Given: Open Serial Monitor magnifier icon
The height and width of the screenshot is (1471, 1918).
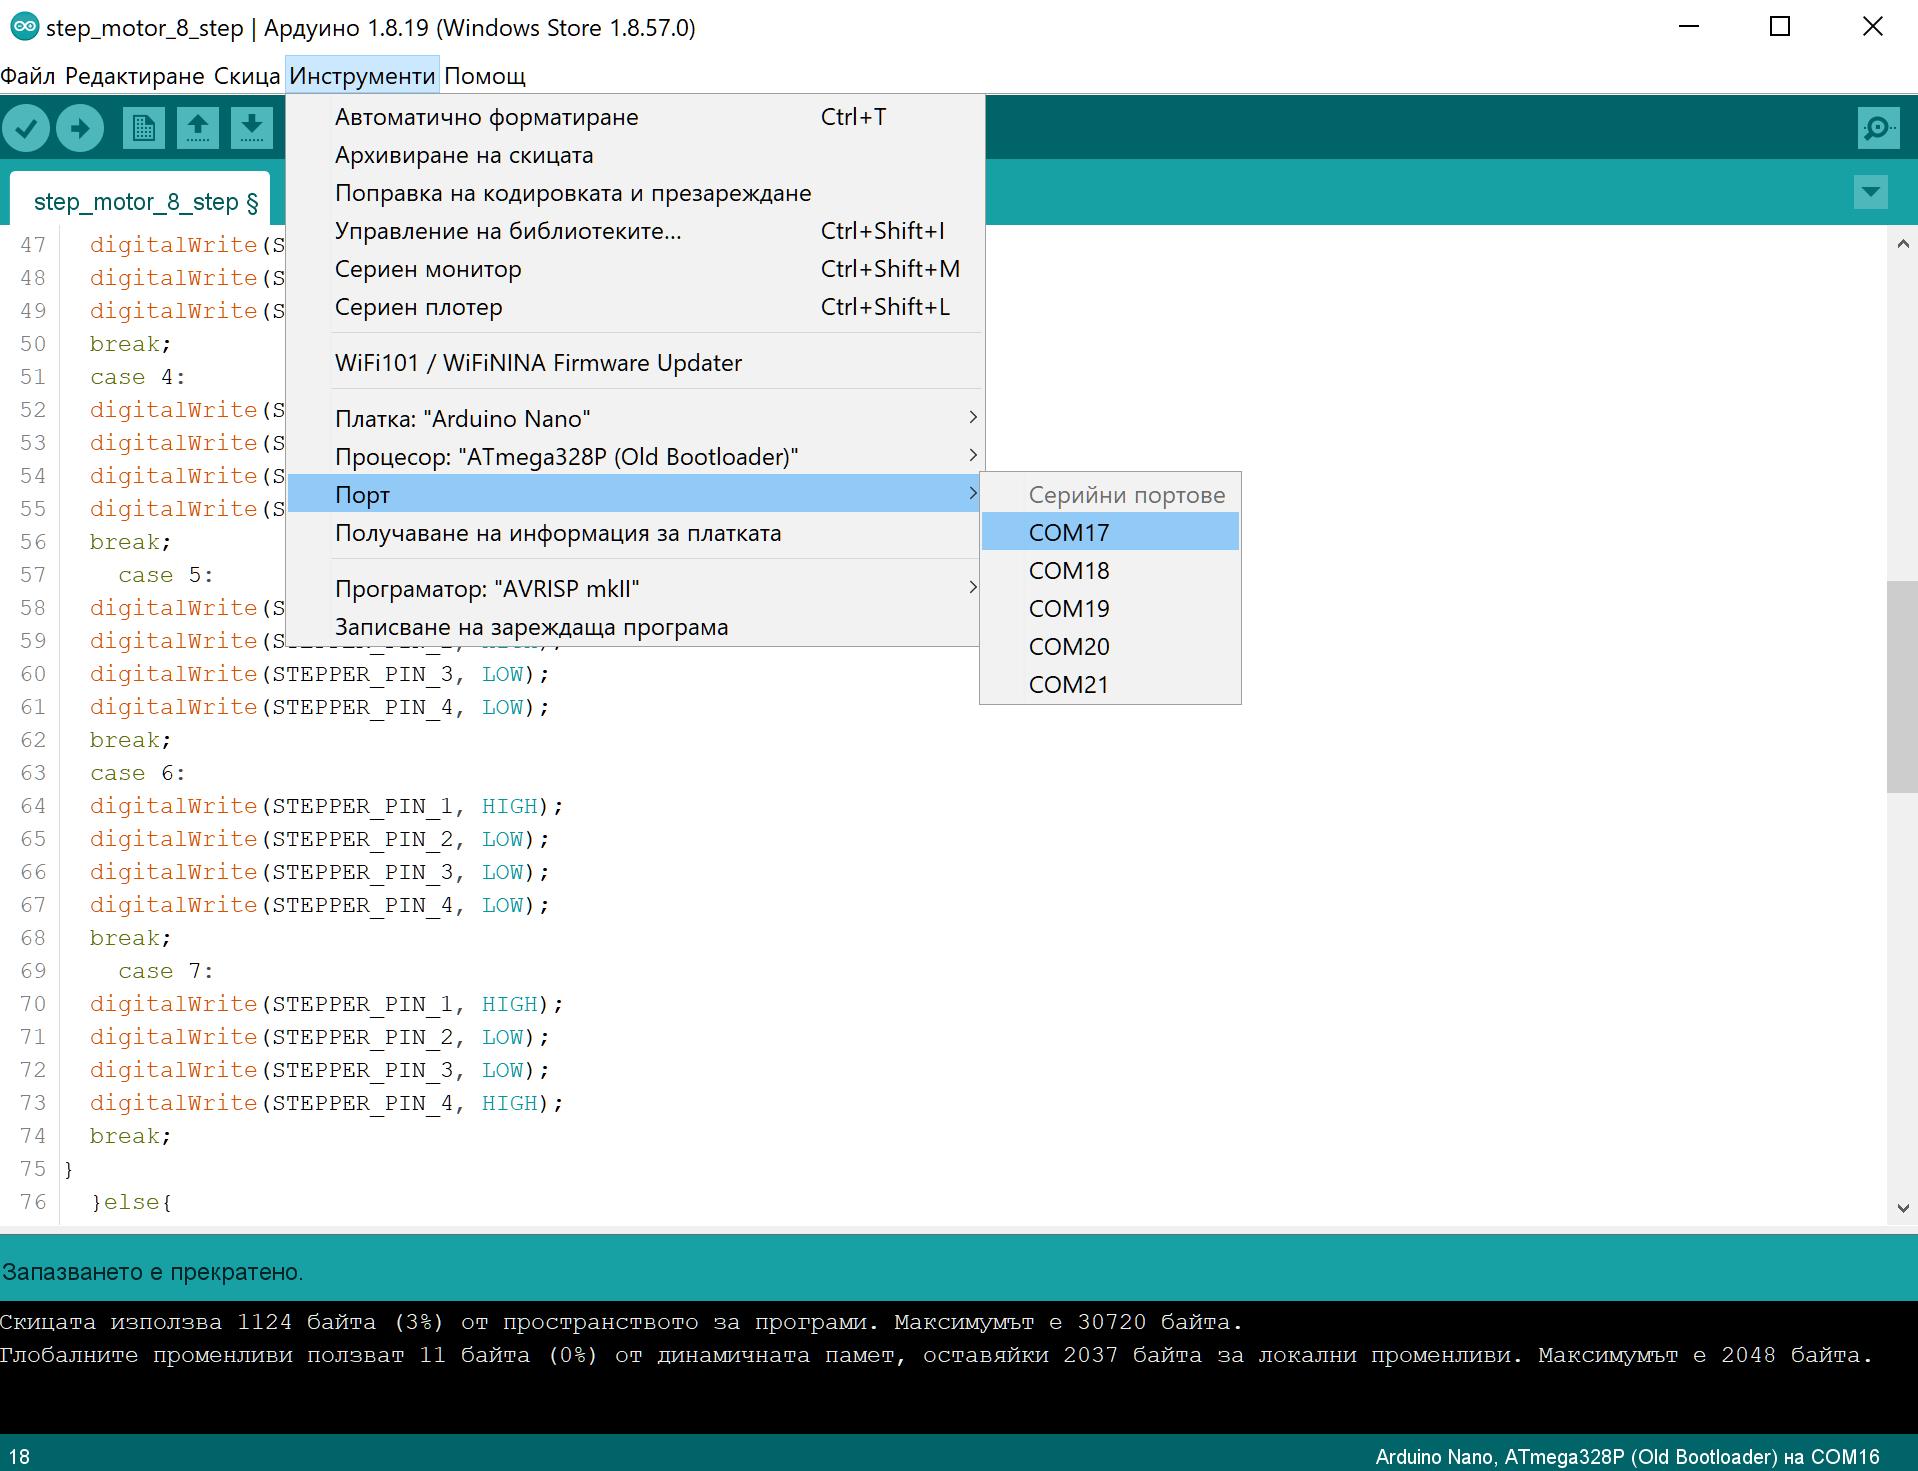Looking at the screenshot, I should [x=1878, y=128].
